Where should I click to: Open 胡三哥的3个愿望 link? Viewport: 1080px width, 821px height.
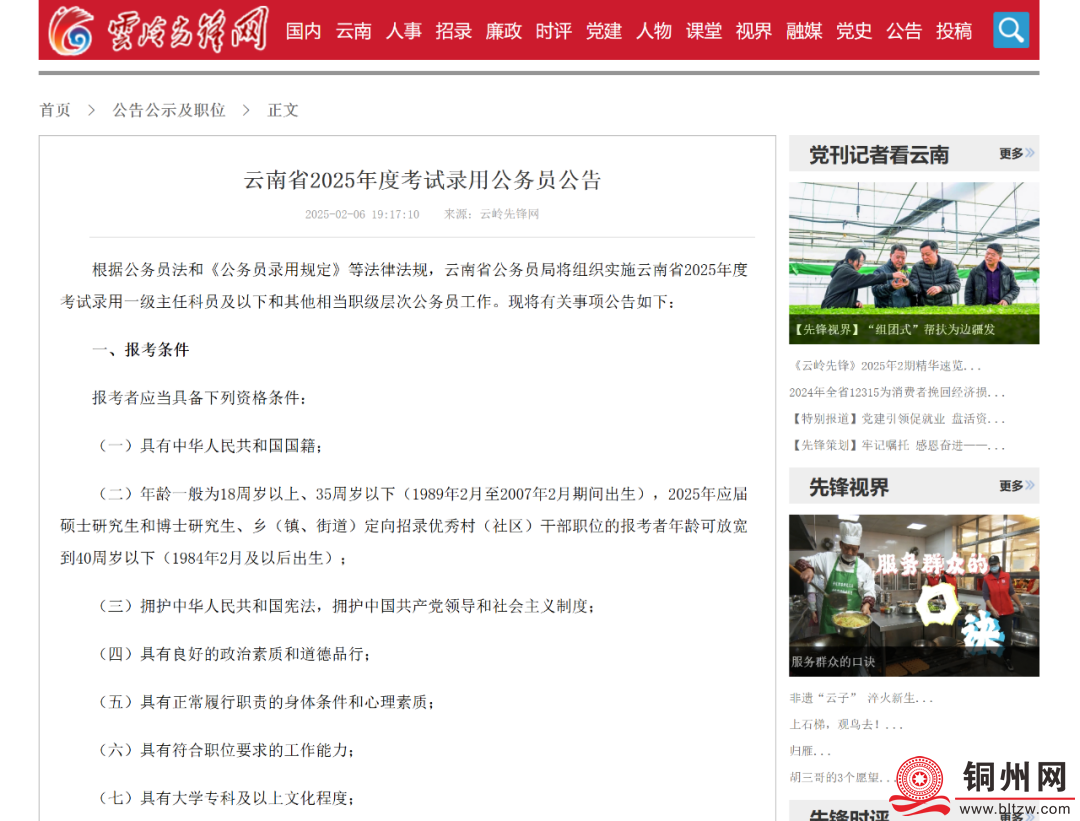coord(842,778)
